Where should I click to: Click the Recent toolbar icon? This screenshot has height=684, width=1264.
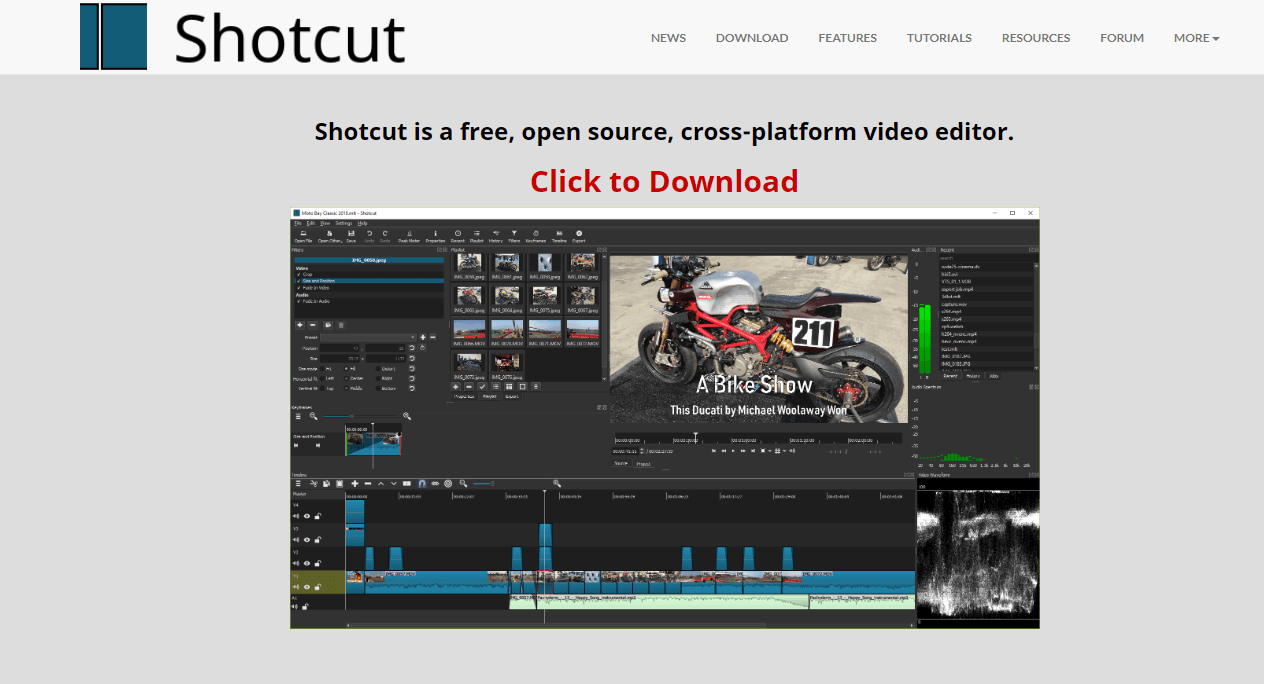tap(458, 237)
